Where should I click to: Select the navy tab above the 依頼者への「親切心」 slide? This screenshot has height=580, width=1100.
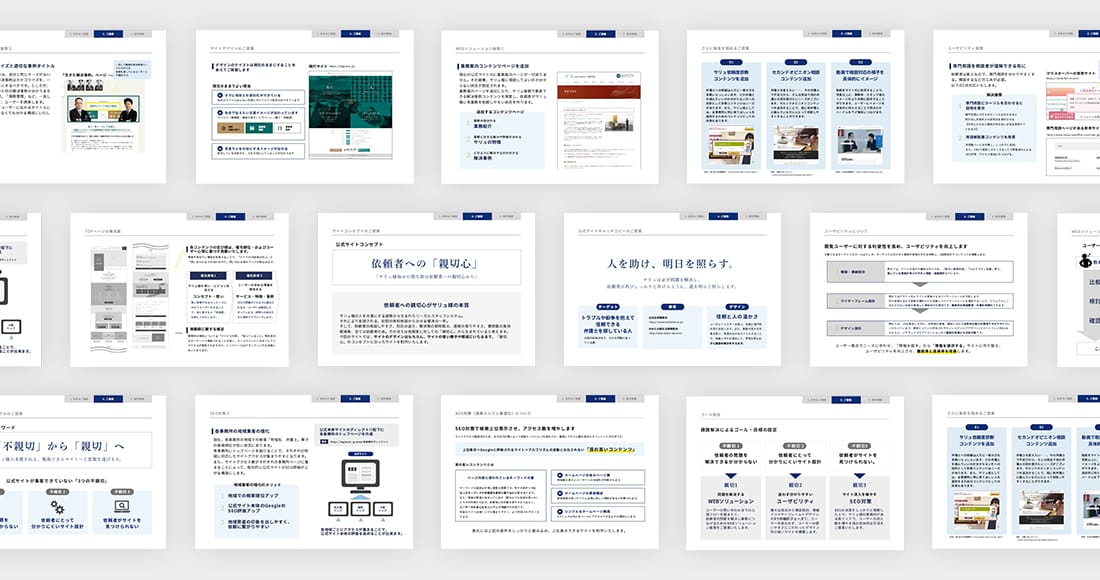pyautogui.click(x=477, y=216)
